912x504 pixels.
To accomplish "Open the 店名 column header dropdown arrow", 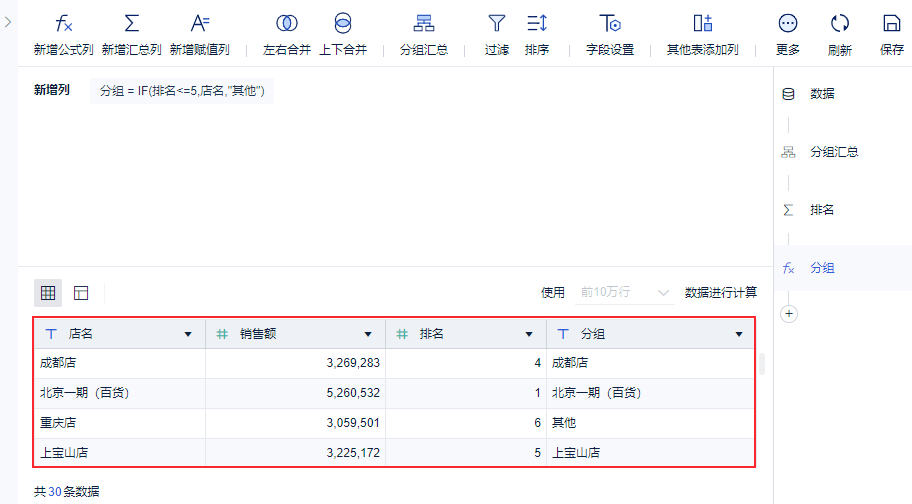I will (188, 334).
